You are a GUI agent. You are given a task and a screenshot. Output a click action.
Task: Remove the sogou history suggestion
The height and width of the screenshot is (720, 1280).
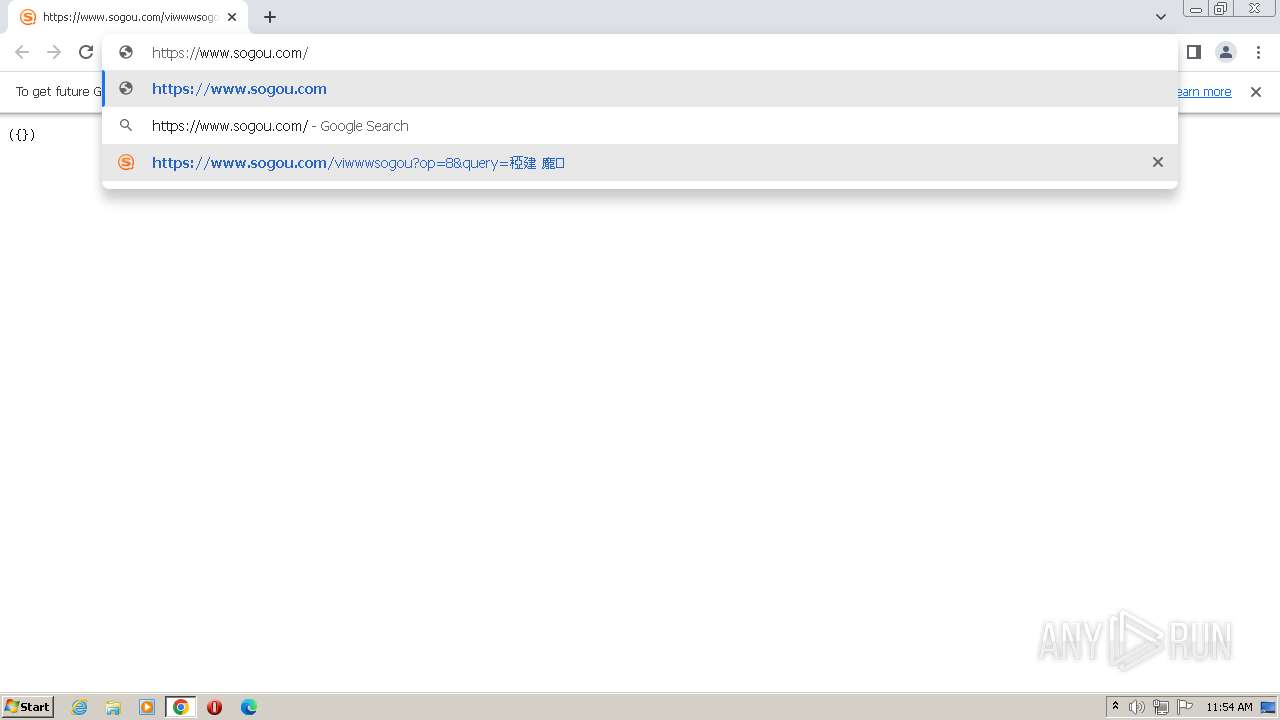(1158, 162)
